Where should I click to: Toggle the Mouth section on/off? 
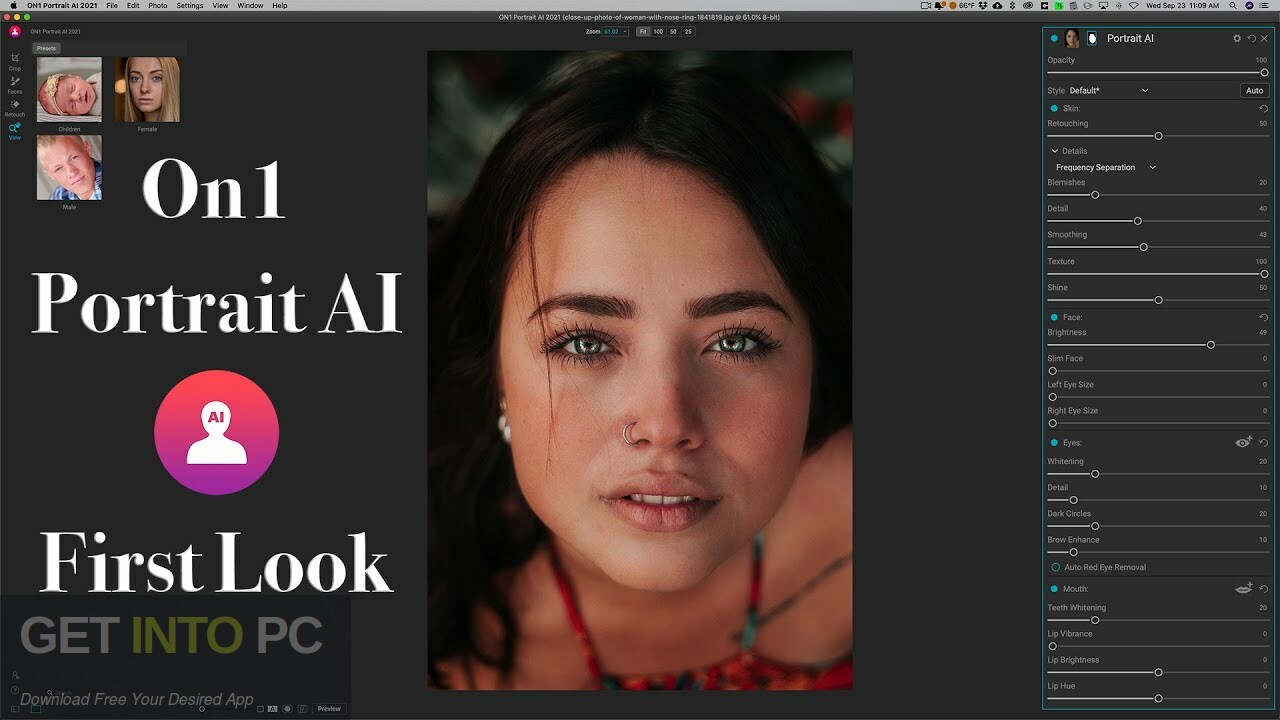pyautogui.click(x=1054, y=589)
